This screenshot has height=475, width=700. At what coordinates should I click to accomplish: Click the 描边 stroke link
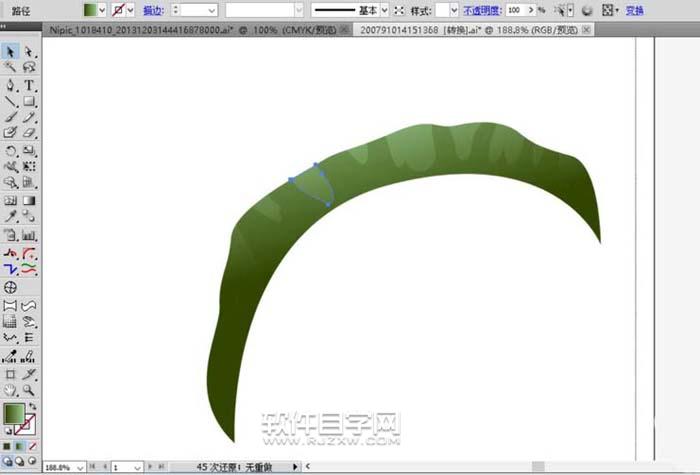pyautogui.click(x=153, y=9)
